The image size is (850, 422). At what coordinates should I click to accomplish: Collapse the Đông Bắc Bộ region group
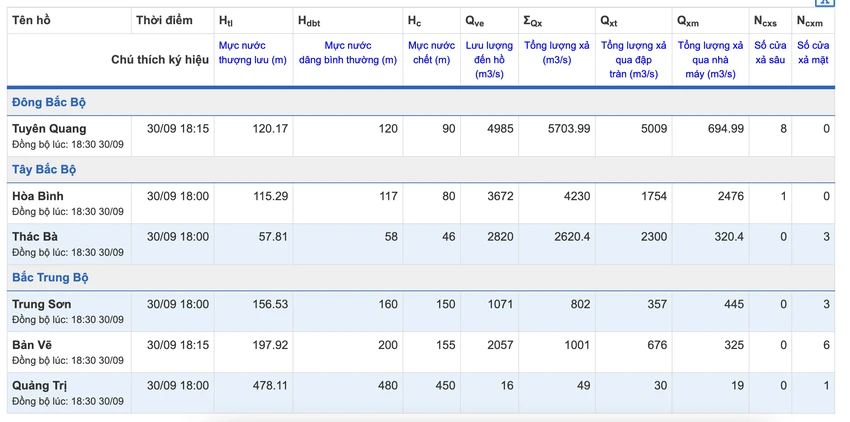pos(49,102)
